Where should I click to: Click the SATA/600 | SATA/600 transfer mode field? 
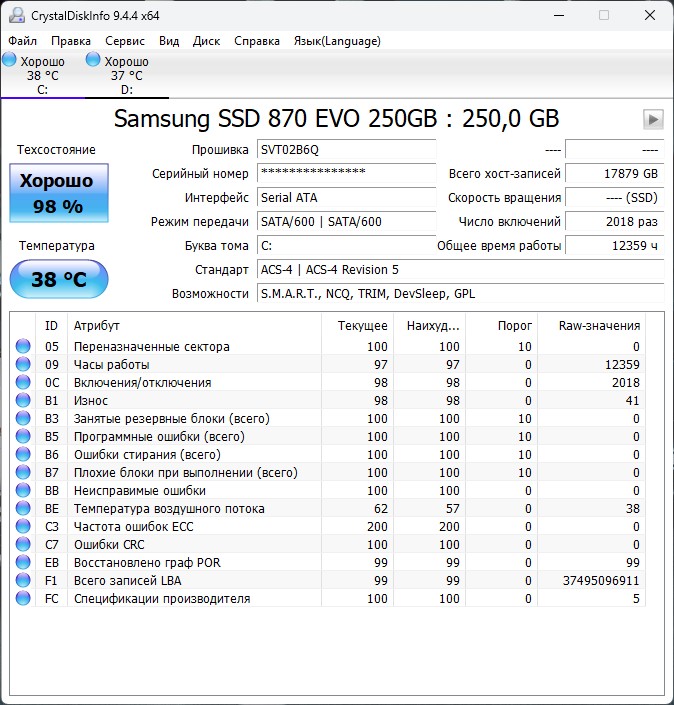pos(346,222)
